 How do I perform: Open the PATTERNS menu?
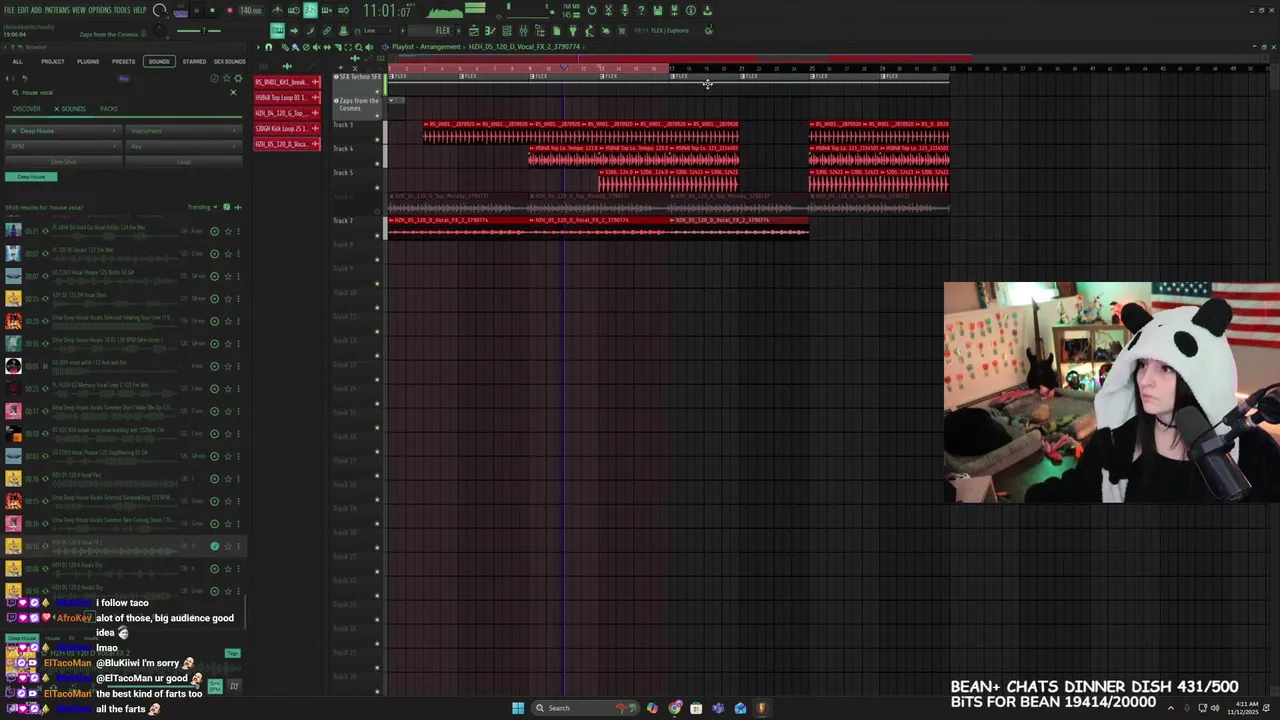click(x=57, y=10)
